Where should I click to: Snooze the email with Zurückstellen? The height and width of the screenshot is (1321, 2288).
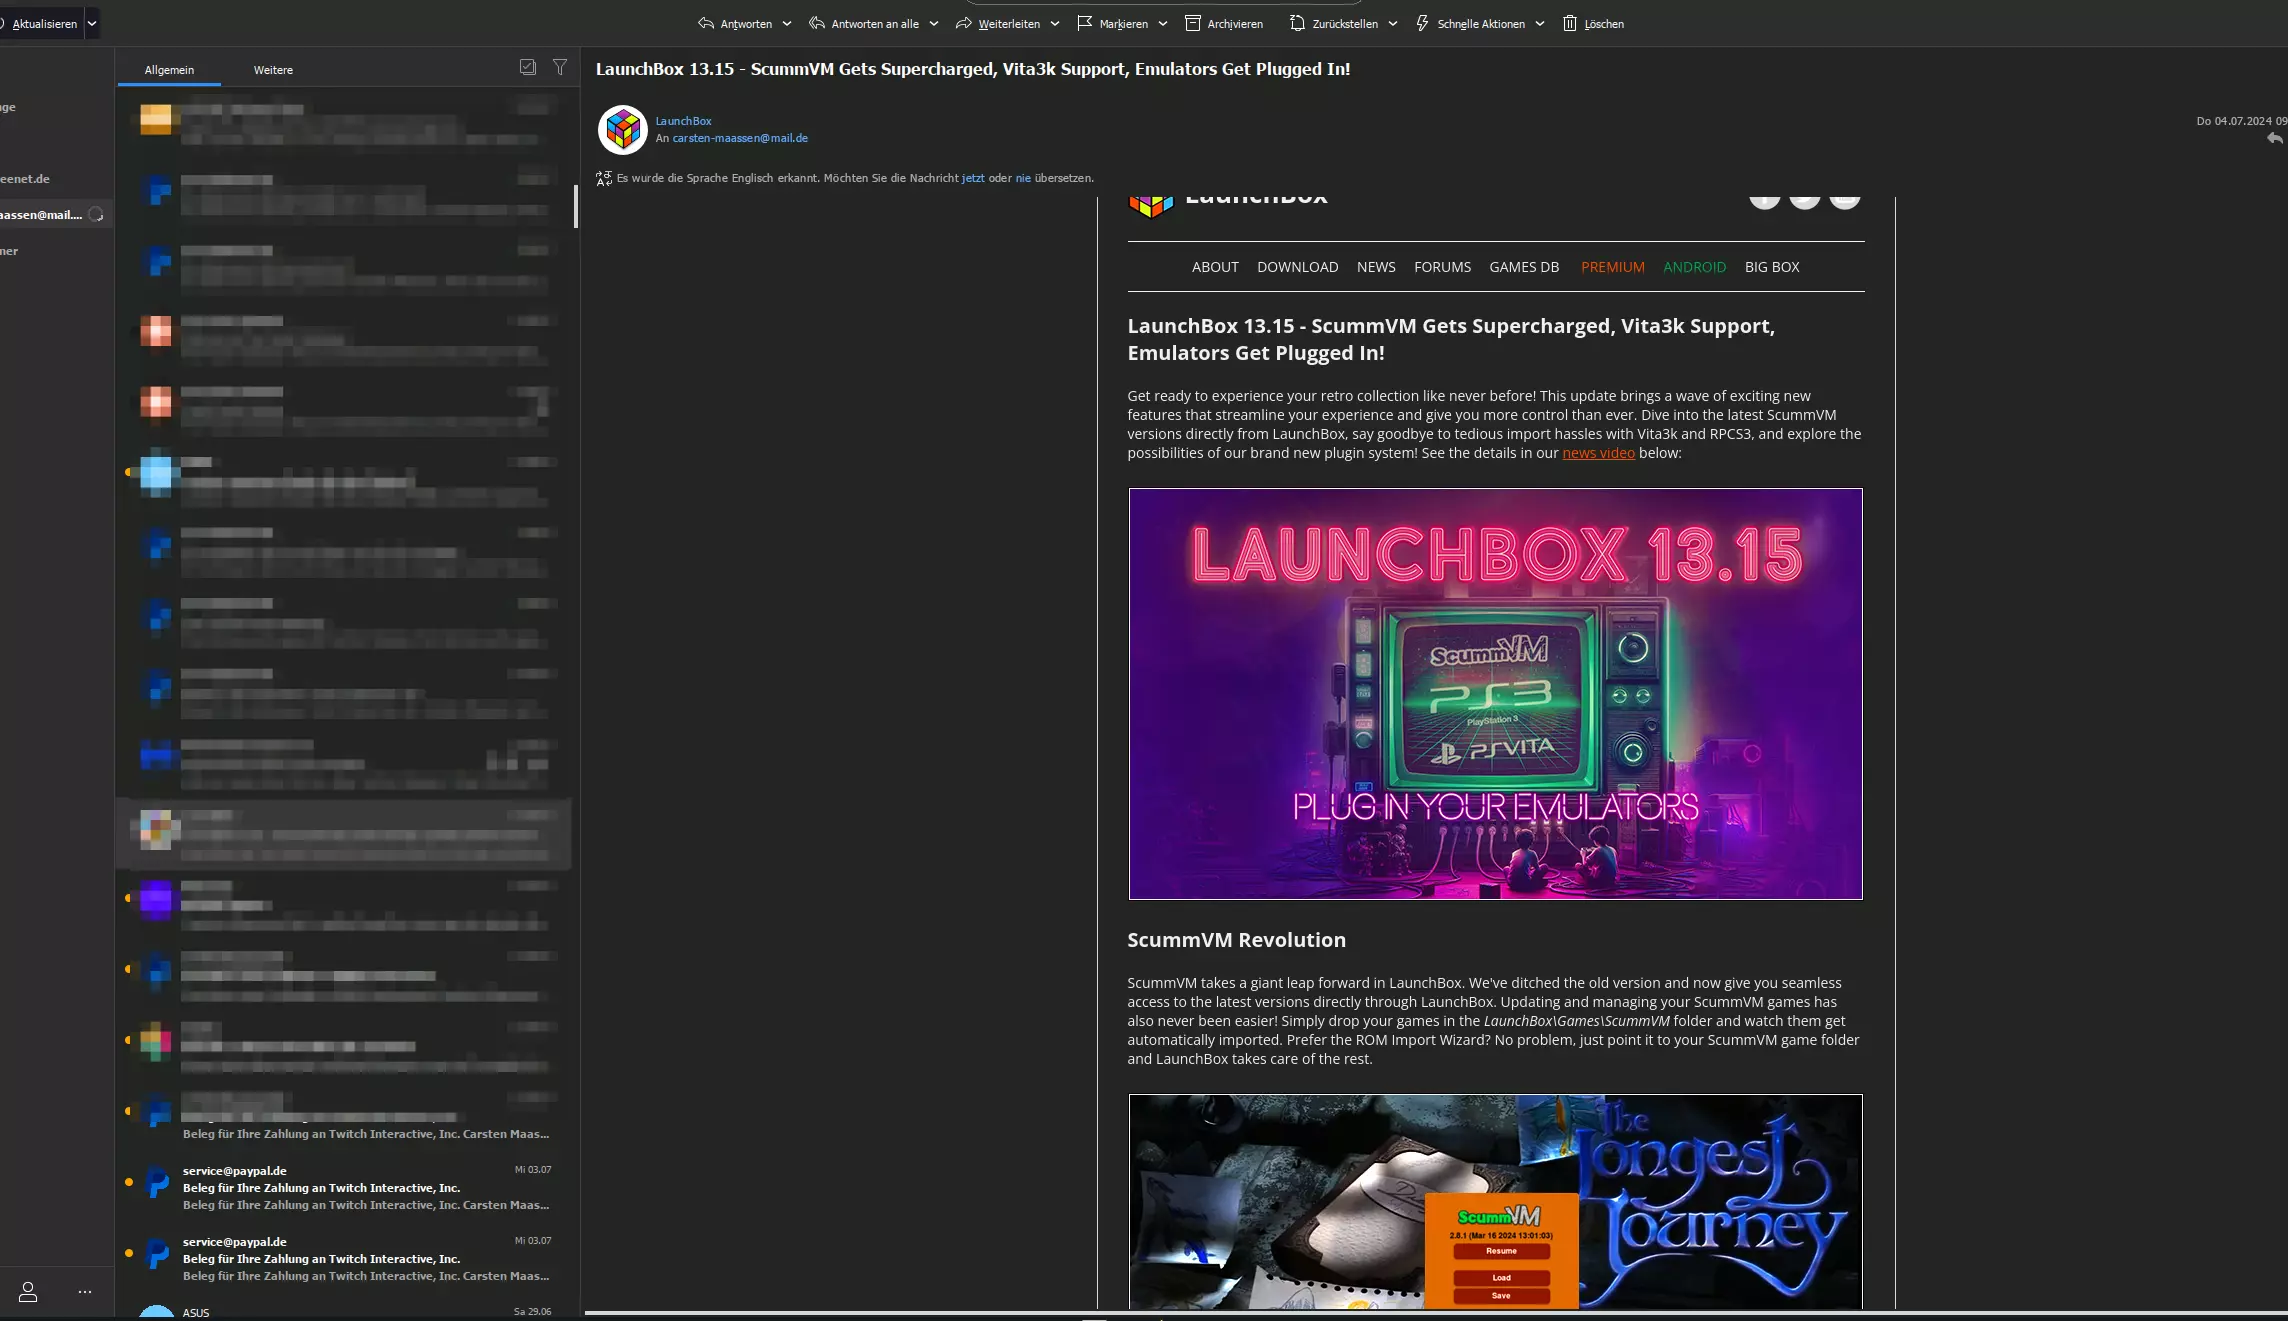pos(1334,23)
